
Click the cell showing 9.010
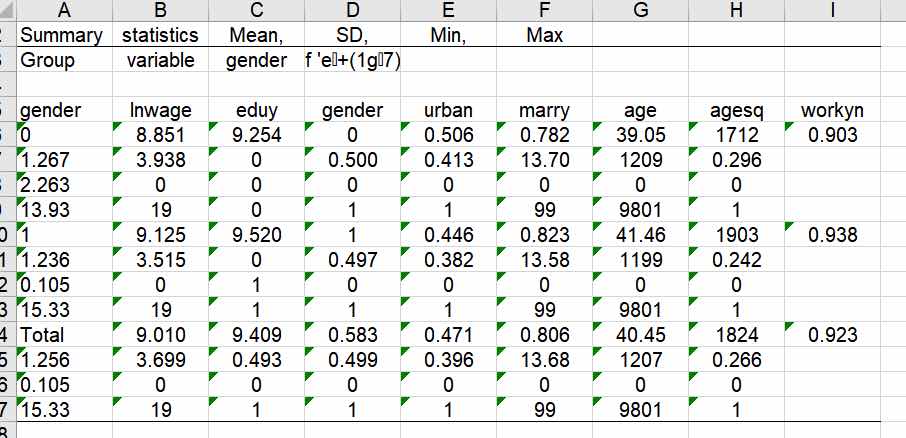click(161, 335)
